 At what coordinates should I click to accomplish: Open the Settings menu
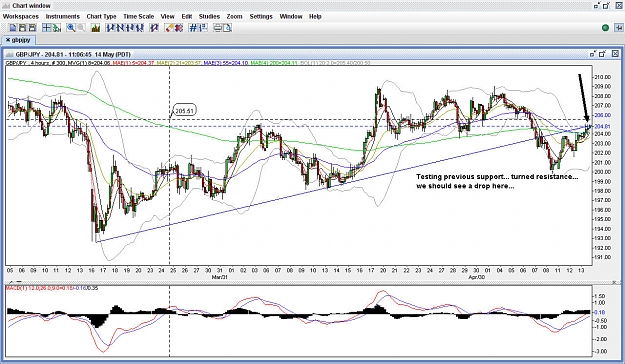261,16
